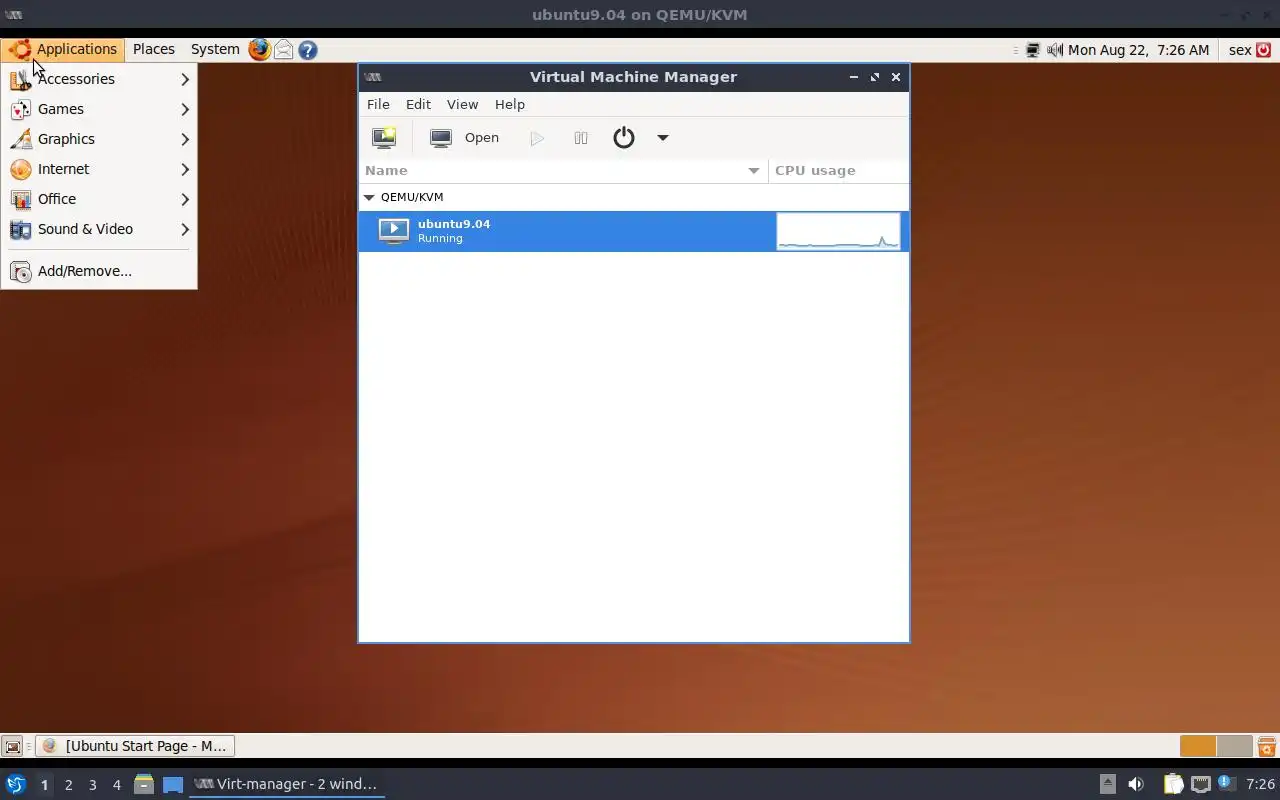Click the CPU usage column header
Screen dimensions: 1280x800
[x=838, y=170]
